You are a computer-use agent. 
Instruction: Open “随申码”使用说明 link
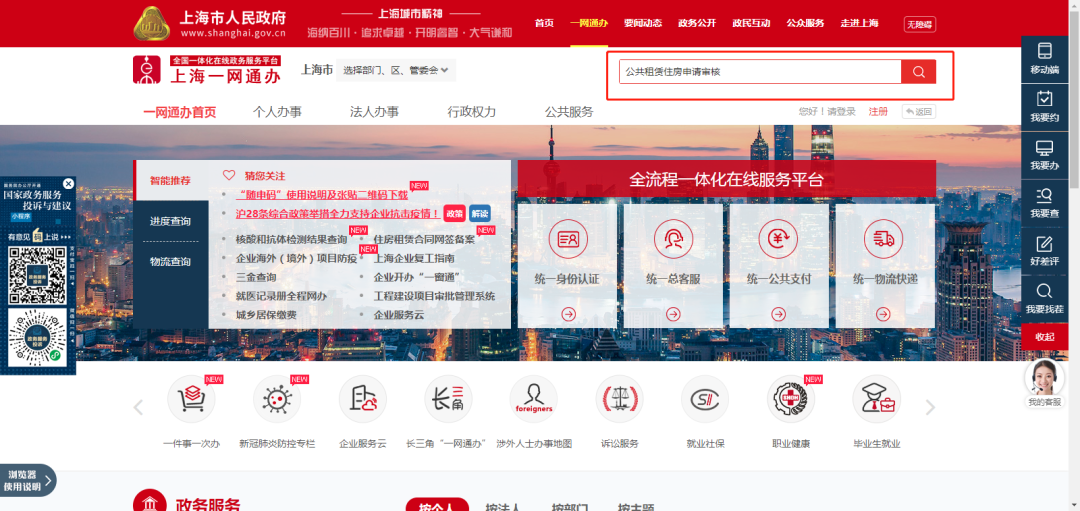point(322,195)
